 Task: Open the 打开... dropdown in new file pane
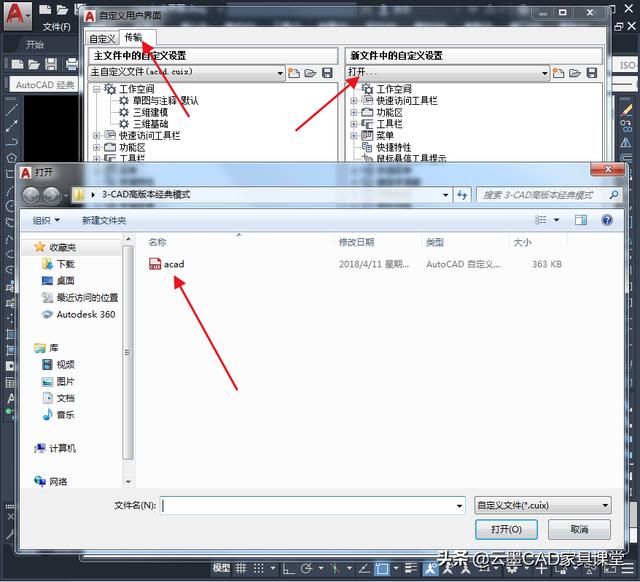coord(447,73)
